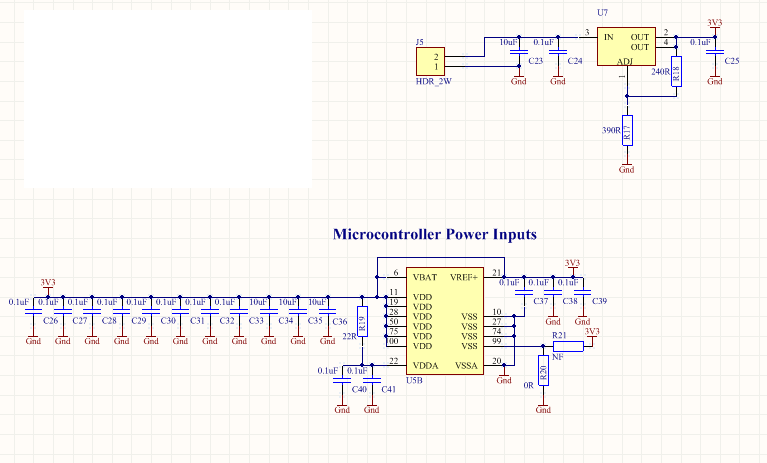
Task: Click the 240R value label
Action: (x=660, y=71)
